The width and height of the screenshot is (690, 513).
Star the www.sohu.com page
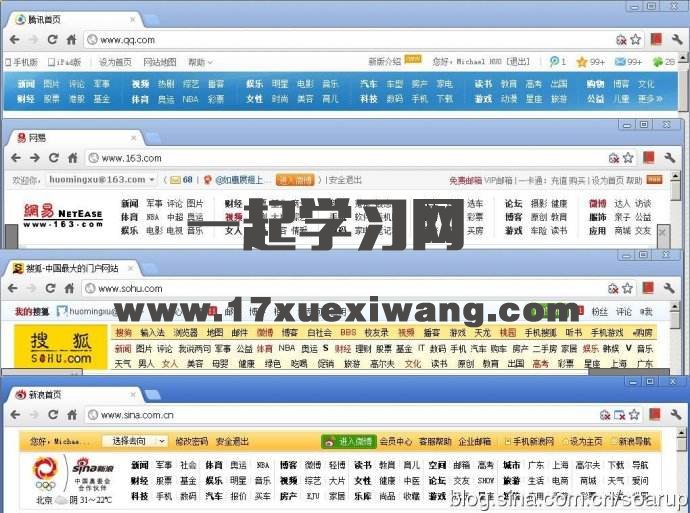pyautogui.click(x=628, y=288)
